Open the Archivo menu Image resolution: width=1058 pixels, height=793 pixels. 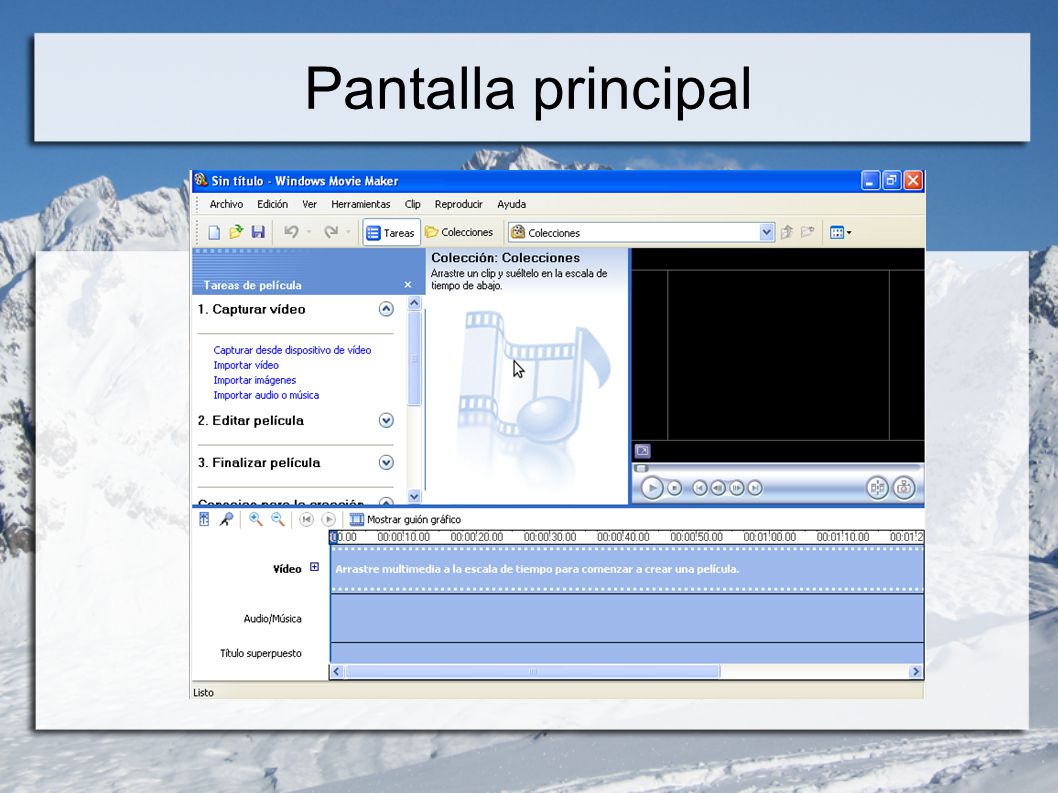click(x=226, y=204)
